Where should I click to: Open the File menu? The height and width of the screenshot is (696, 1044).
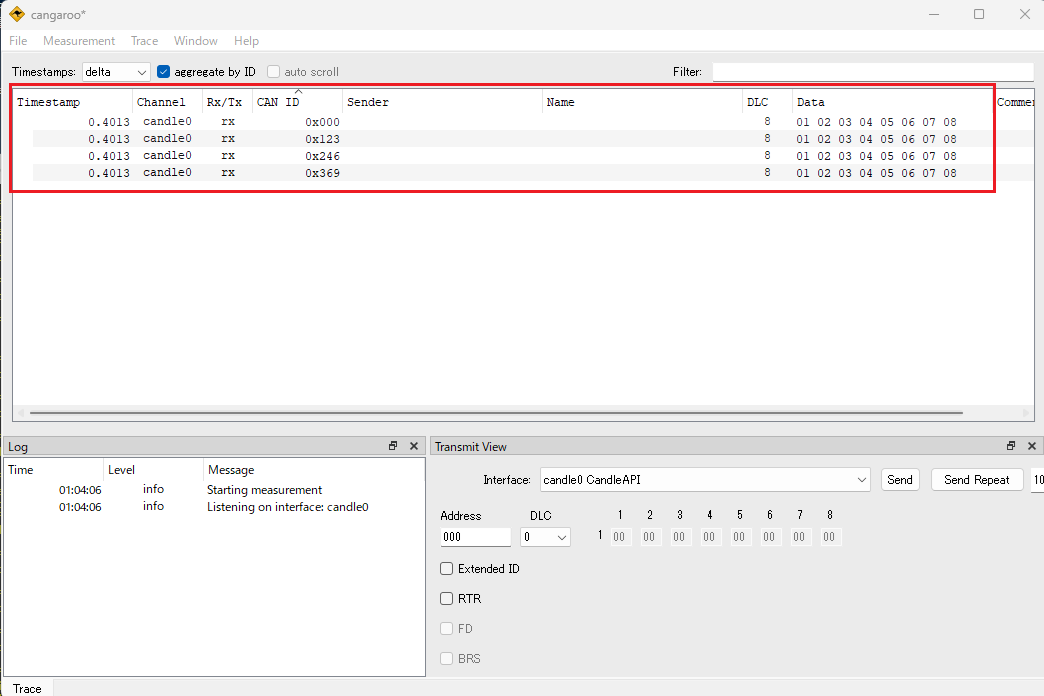[x=18, y=41]
